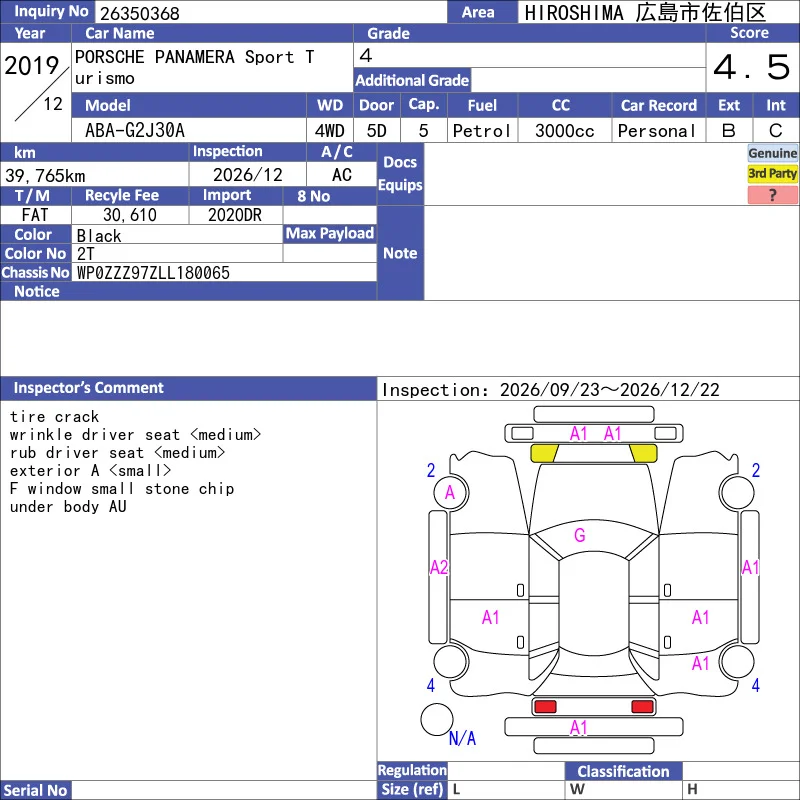Click the Personal car record value
The height and width of the screenshot is (800, 800).
pyautogui.click(x=657, y=131)
